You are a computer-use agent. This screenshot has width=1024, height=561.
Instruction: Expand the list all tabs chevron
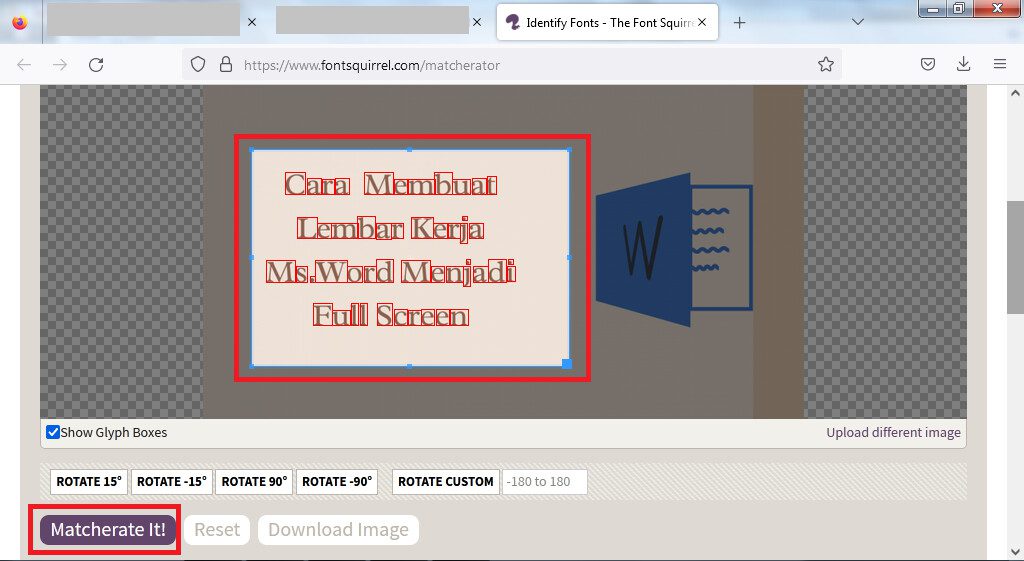click(858, 22)
